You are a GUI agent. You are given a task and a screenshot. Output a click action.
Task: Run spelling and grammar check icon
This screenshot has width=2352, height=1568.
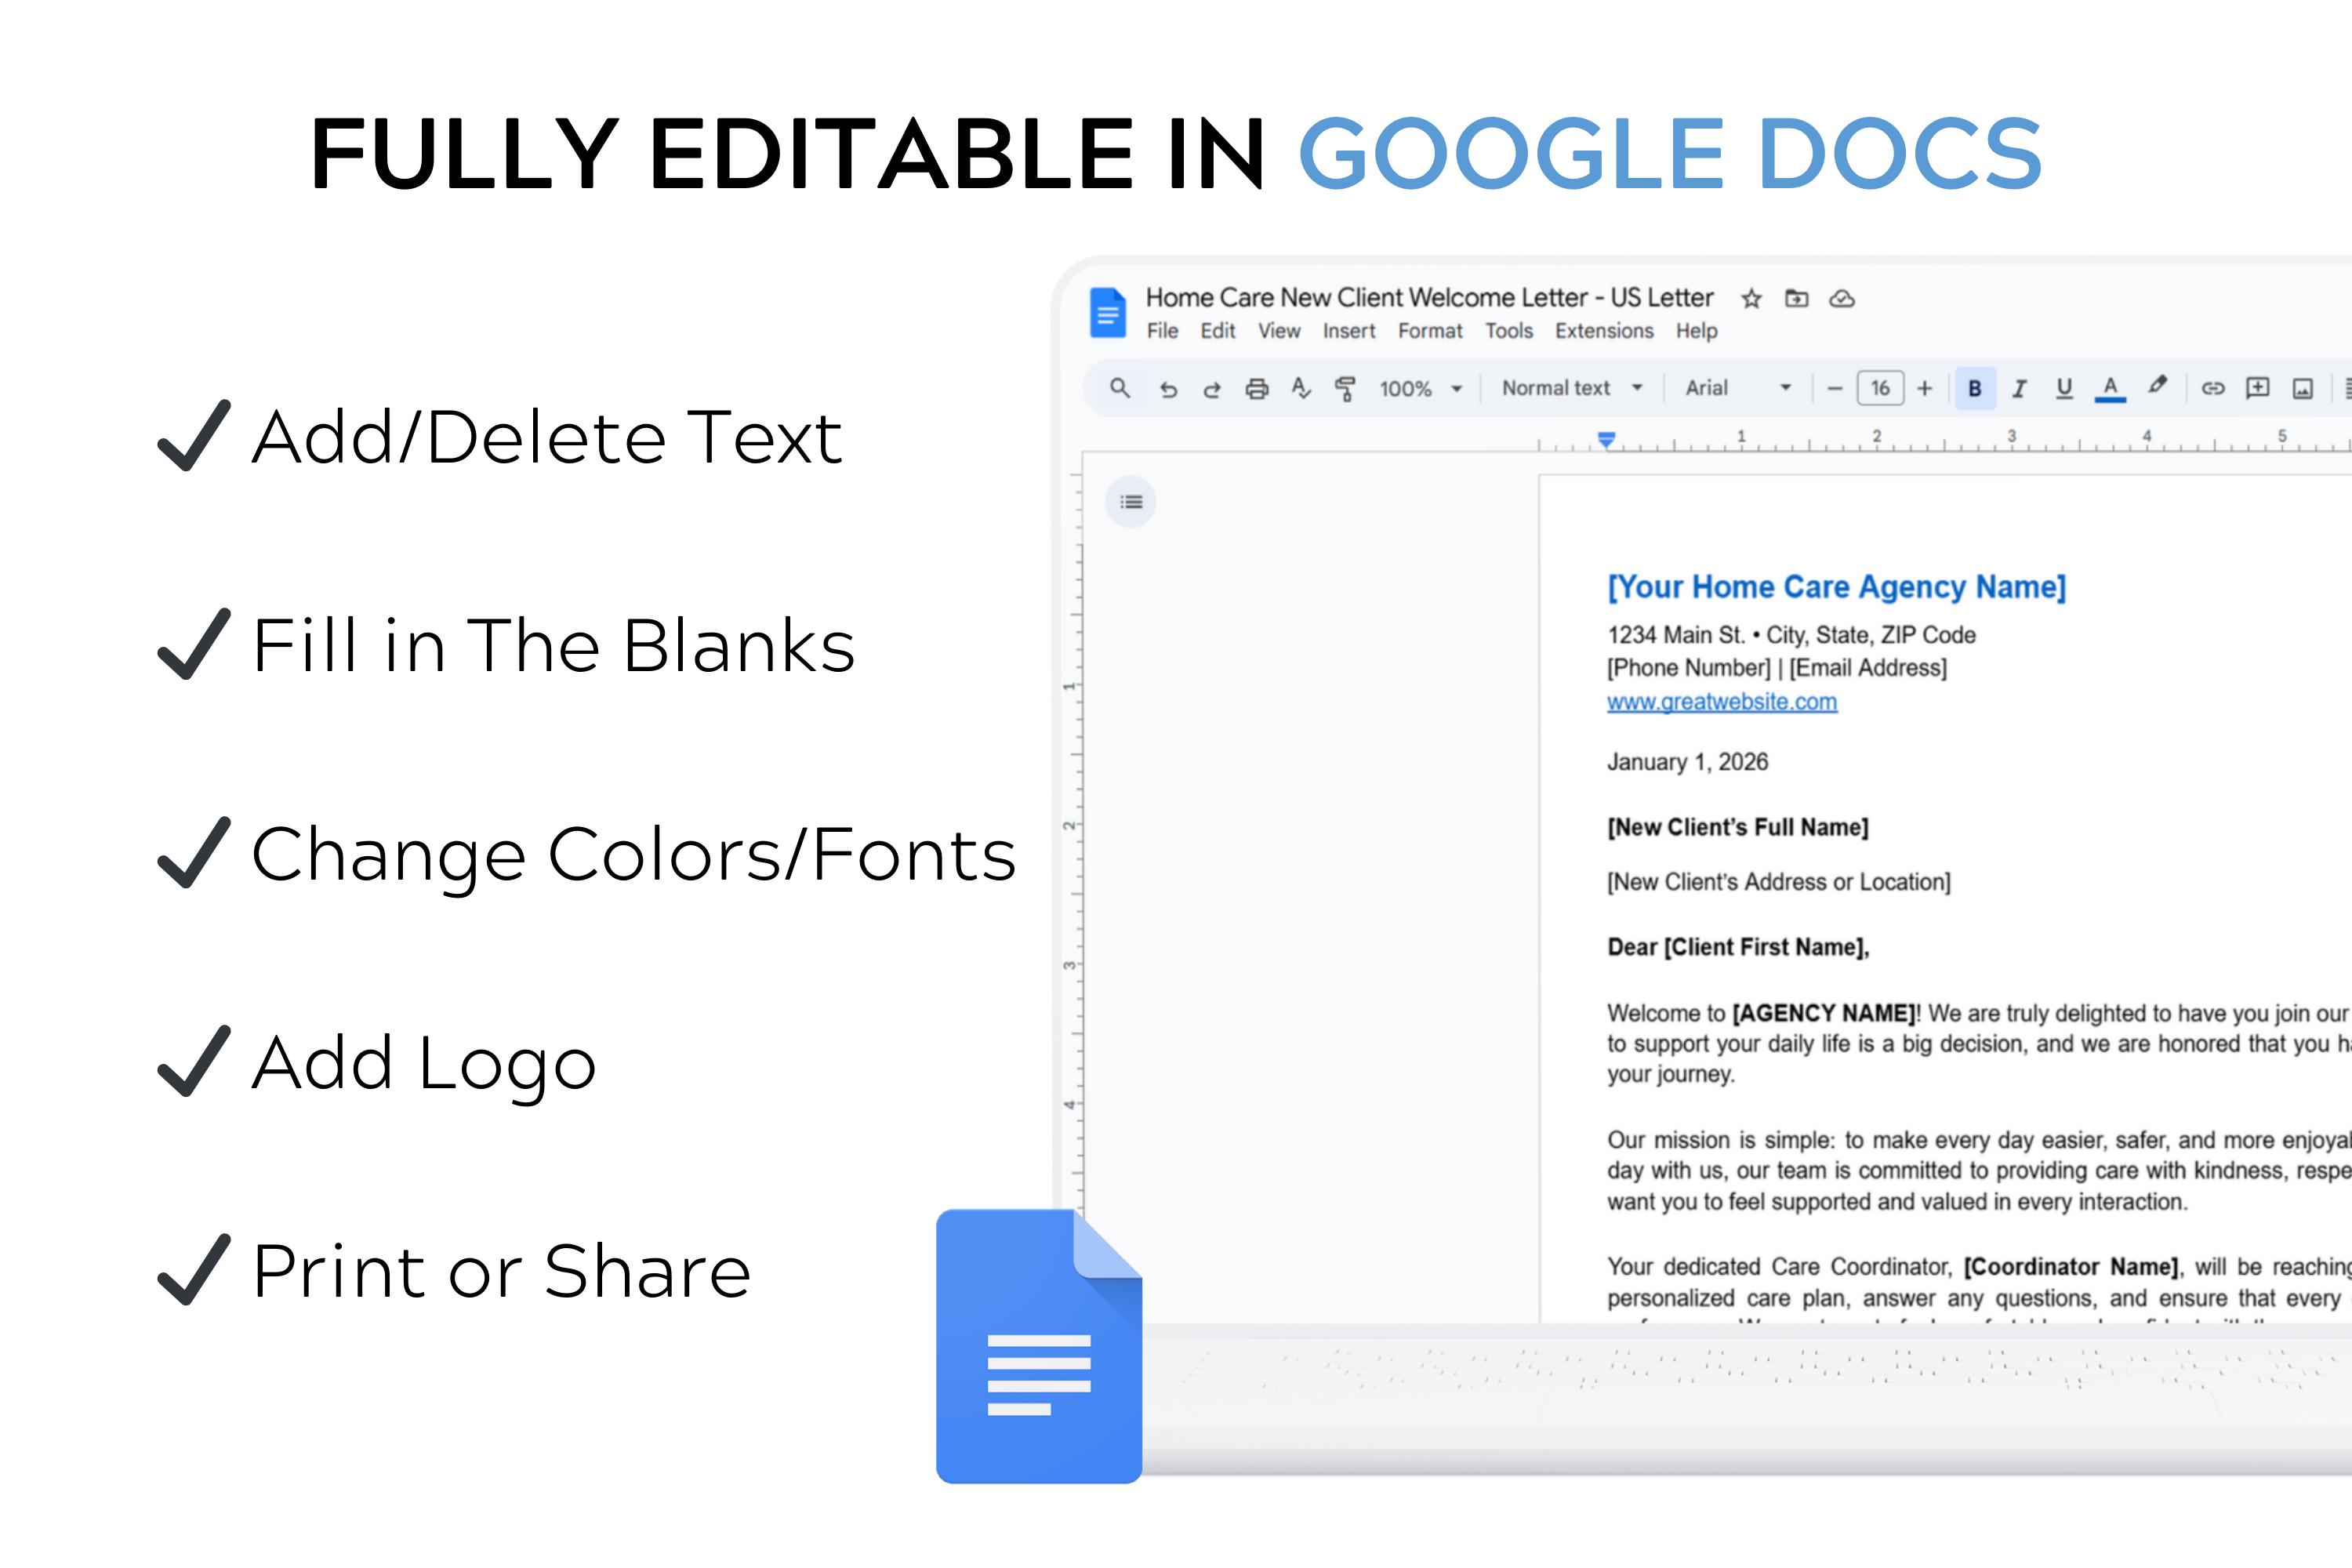pyautogui.click(x=1301, y=388)
